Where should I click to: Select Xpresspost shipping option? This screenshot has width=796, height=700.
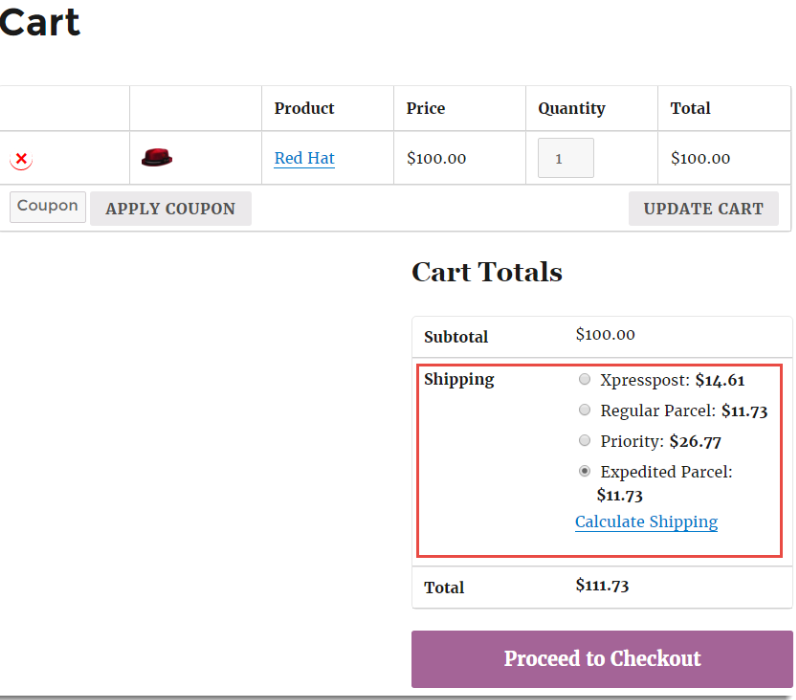tap(585, 380)
